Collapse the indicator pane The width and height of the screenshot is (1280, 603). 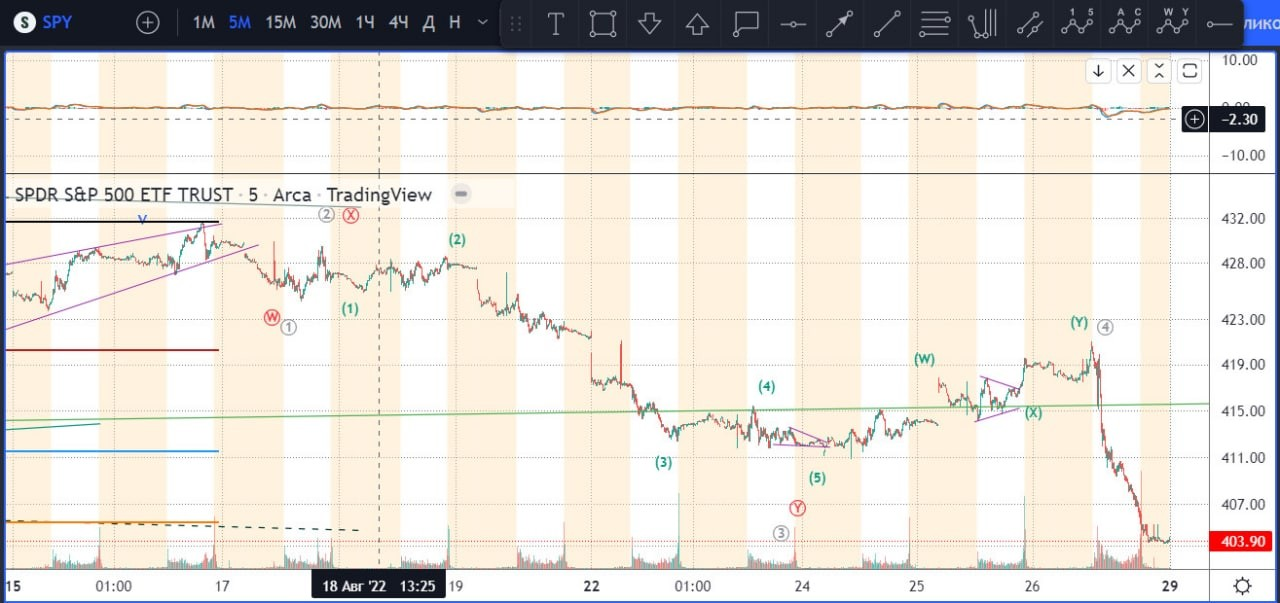1159,70
